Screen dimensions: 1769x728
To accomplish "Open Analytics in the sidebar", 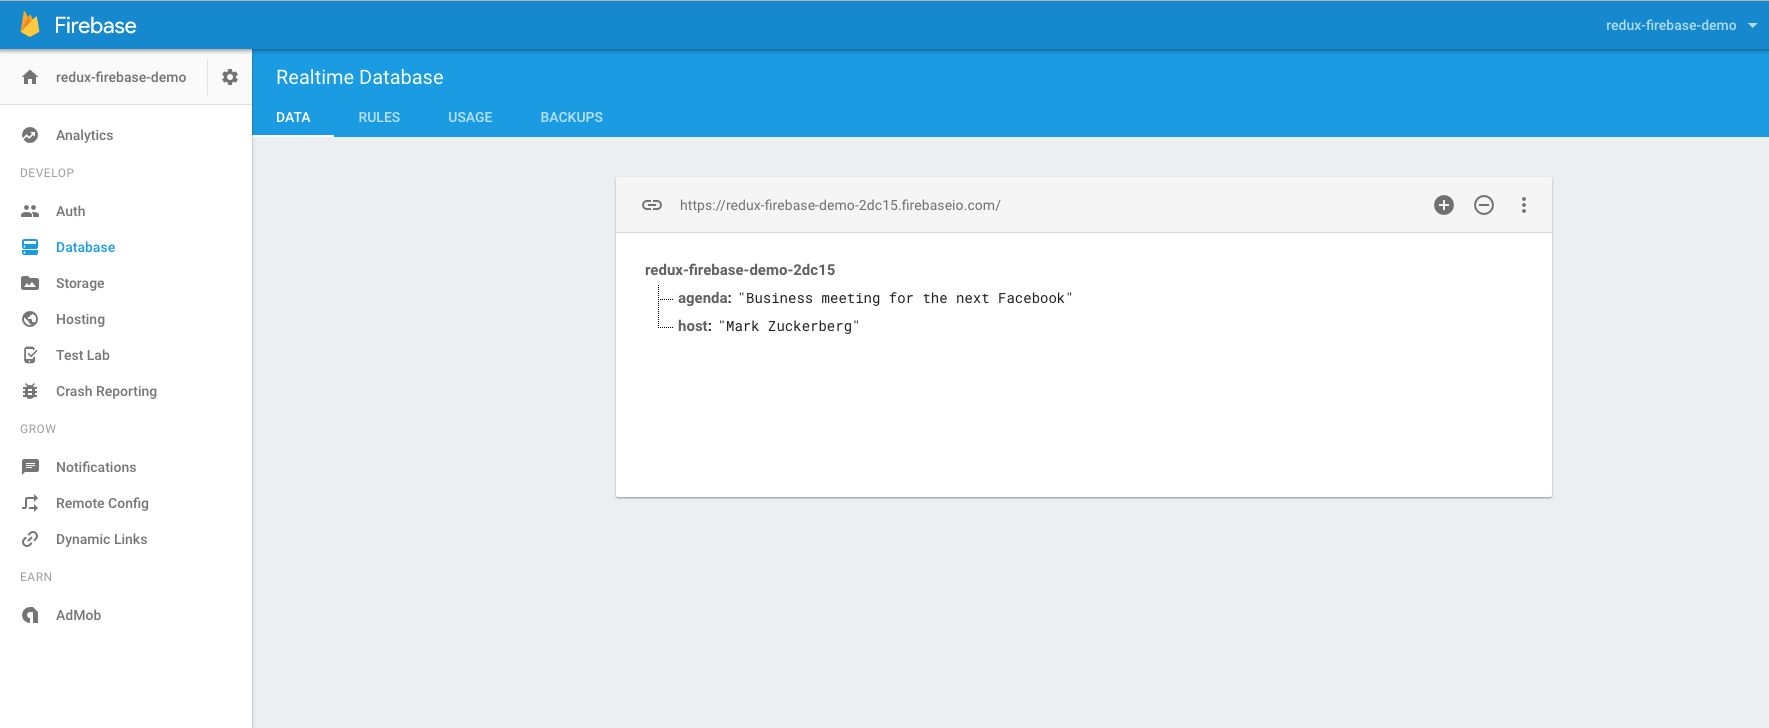I will coord(84,135).
